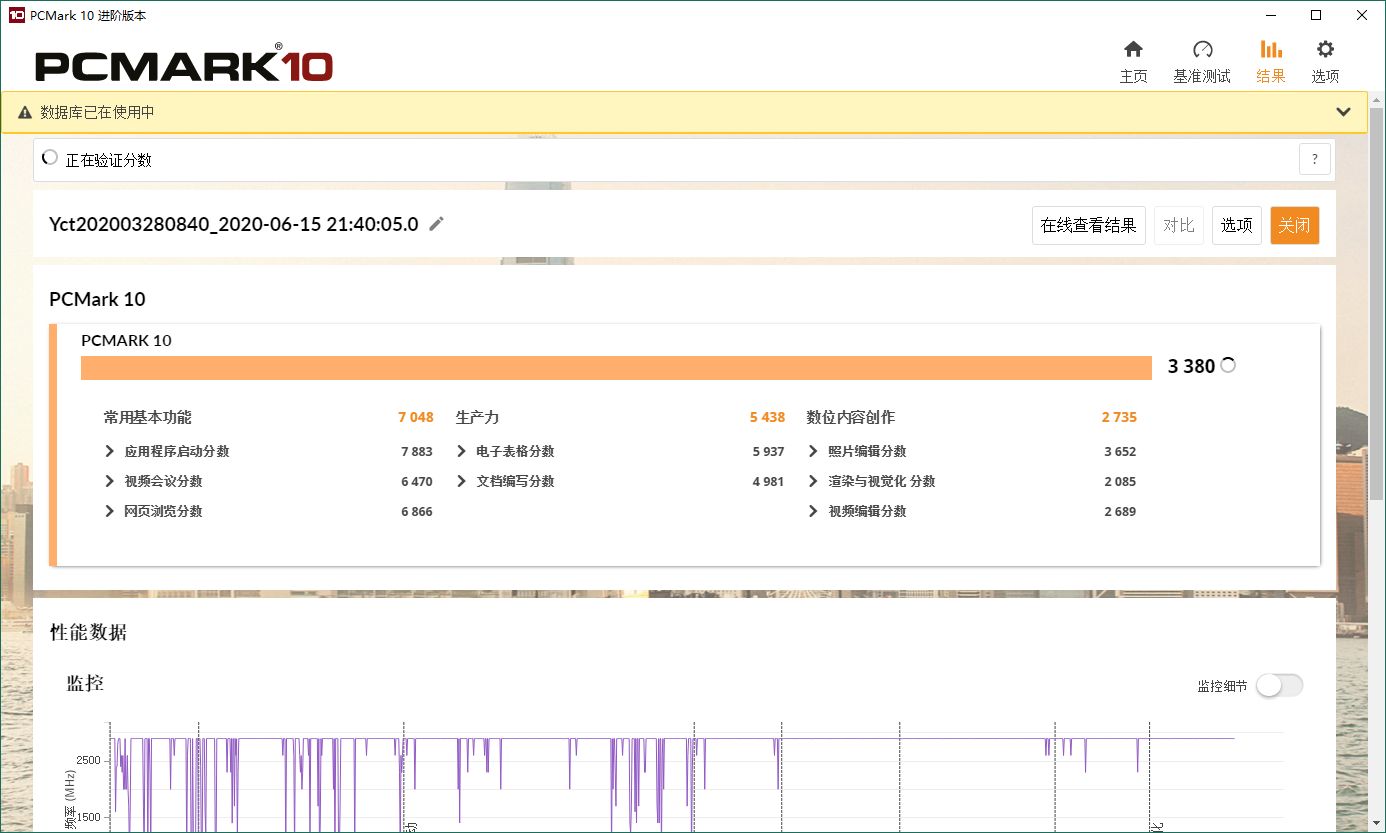The width and height of the screenshot is (1386, 833).
Task: Expand 电子表格分数 details
Action: click(462, 451)
